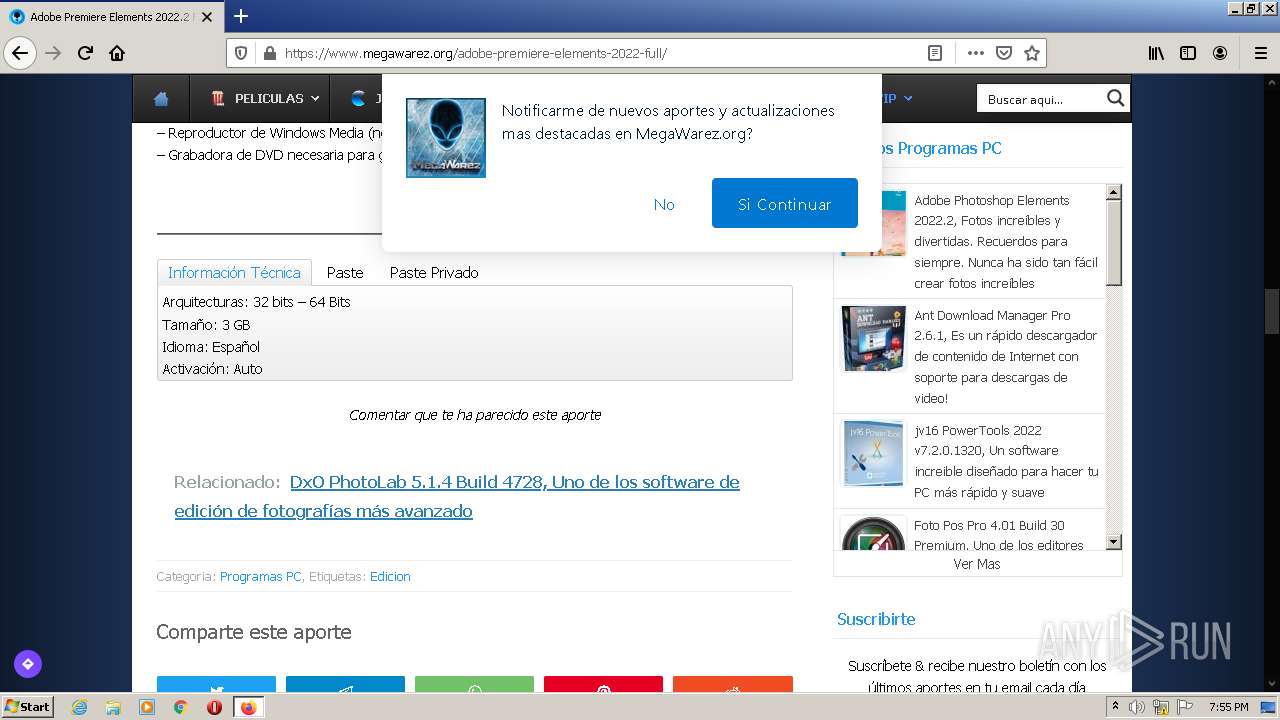The image size is (1280, 720).
Task: Launch Internet Explorer from the taskbar
Action: click(x=79, y=707)
